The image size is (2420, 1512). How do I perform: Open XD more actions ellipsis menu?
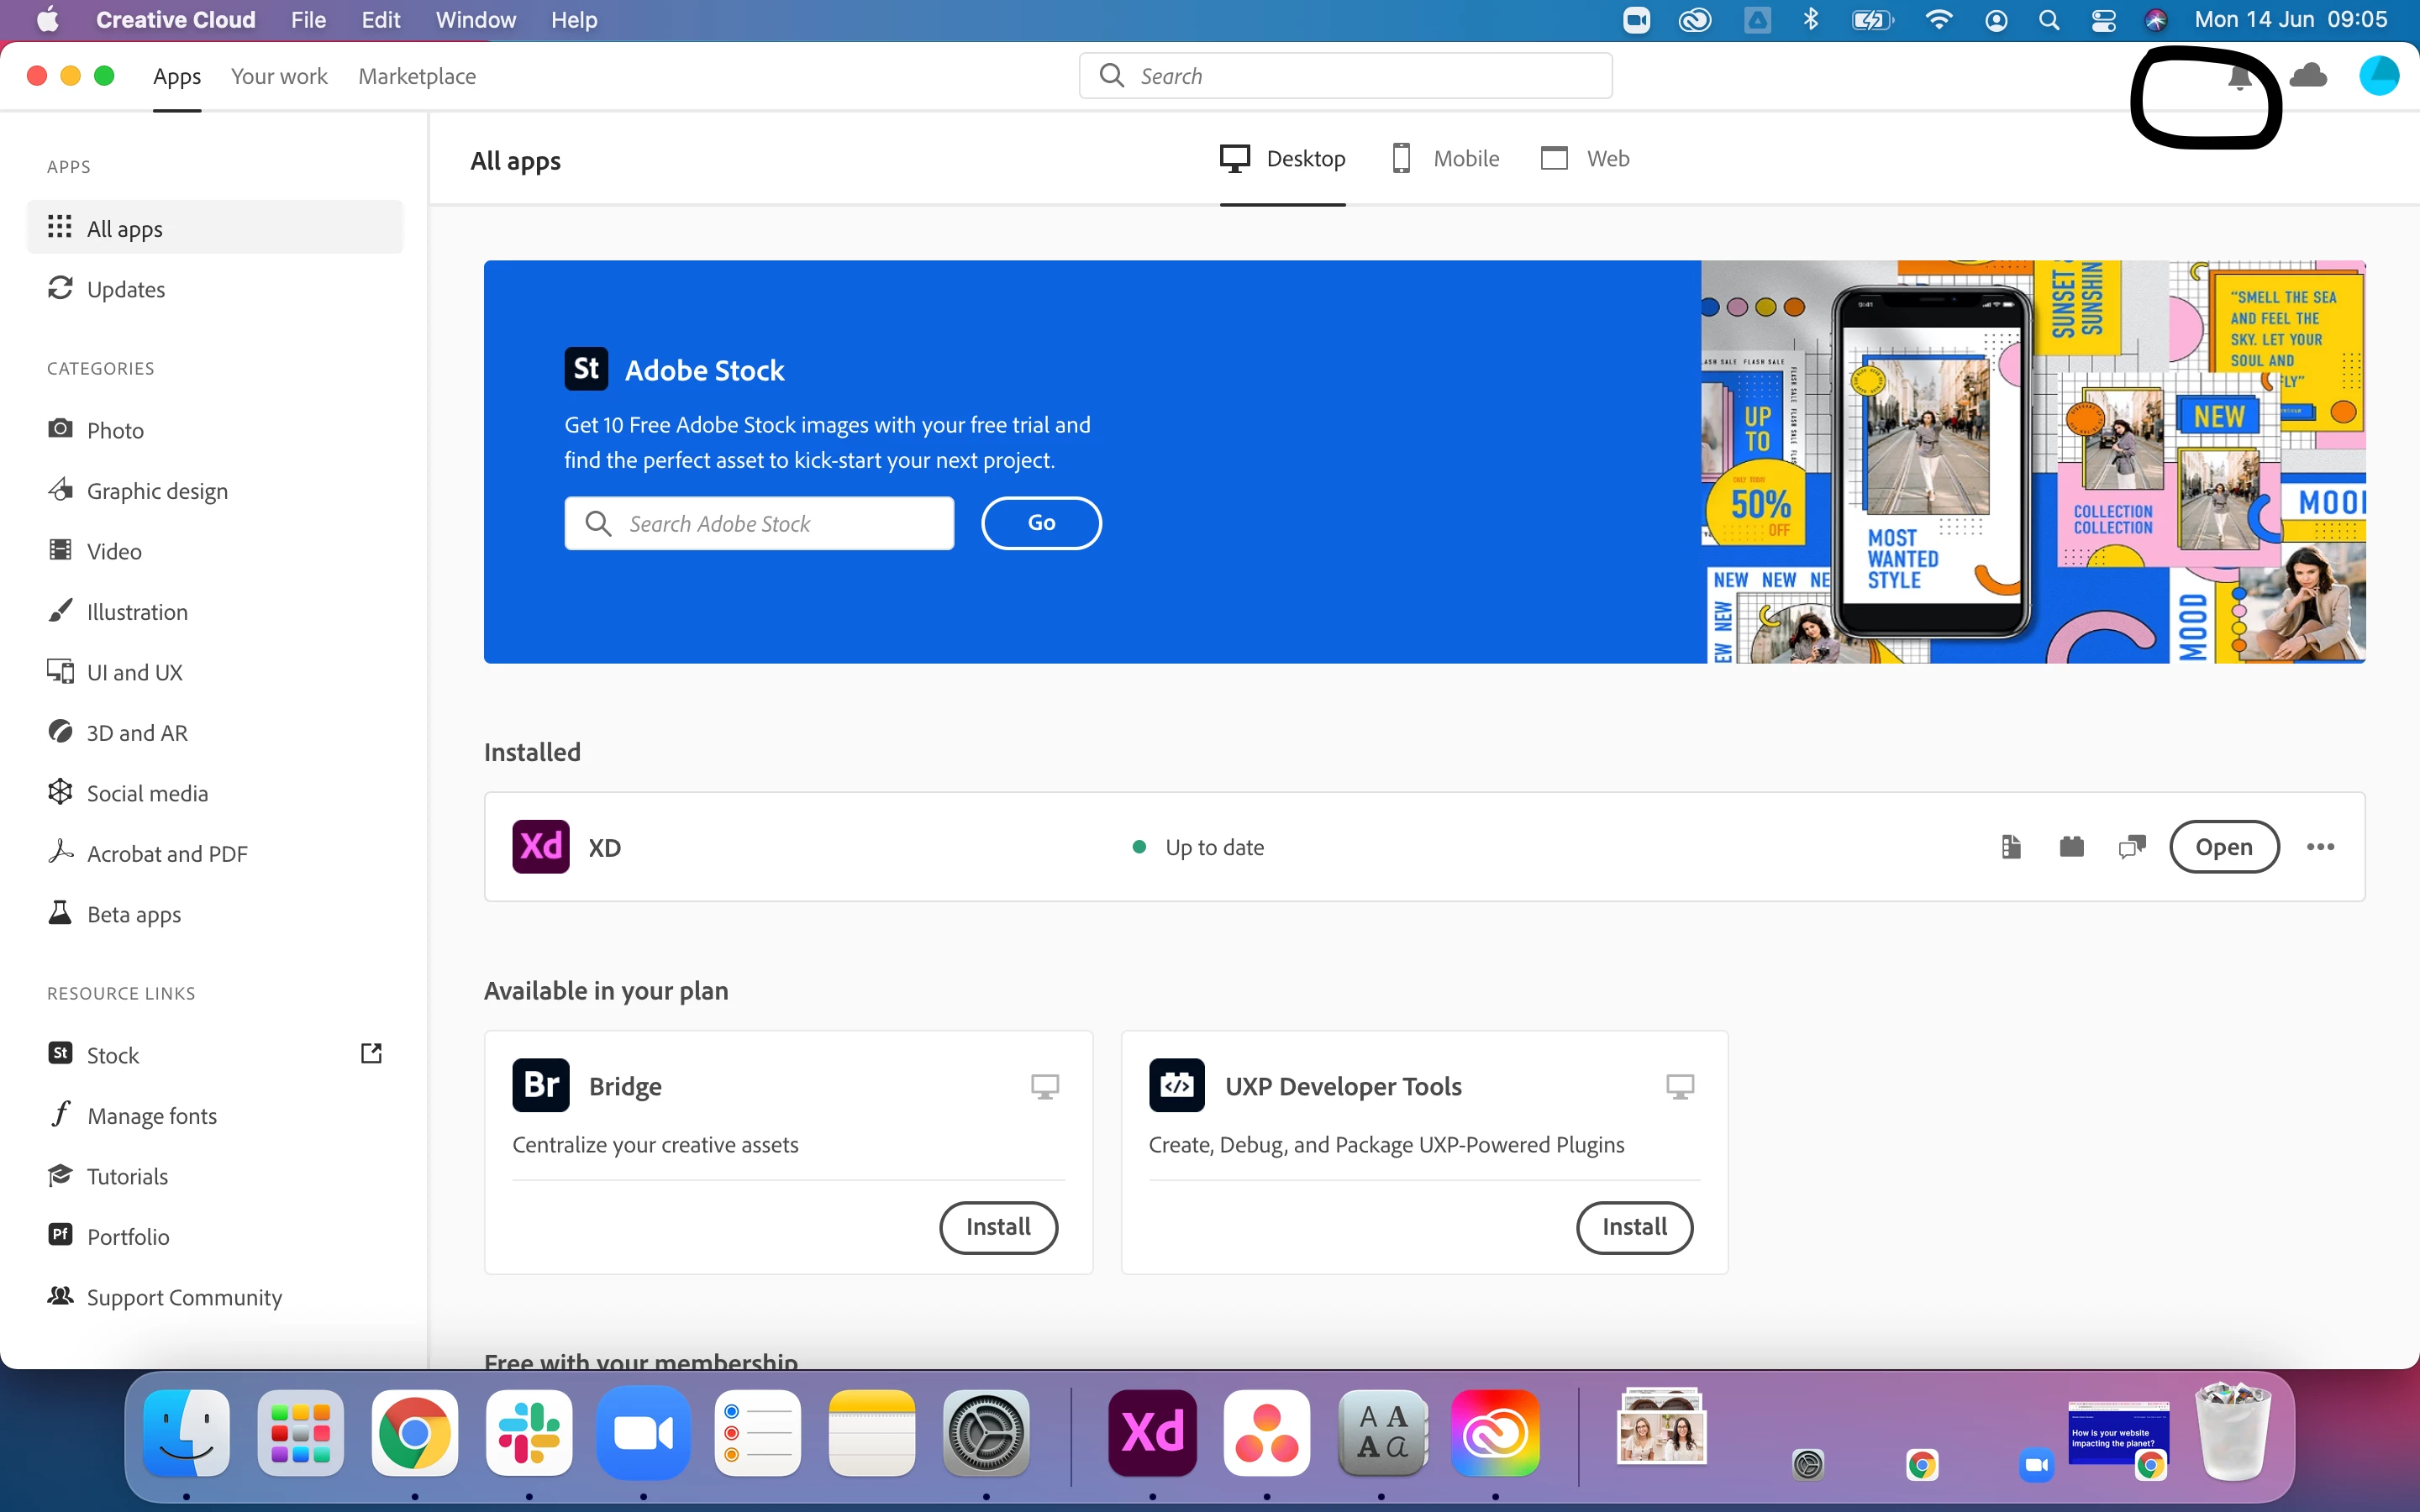pyautogui.click(x=2320, y=847)
